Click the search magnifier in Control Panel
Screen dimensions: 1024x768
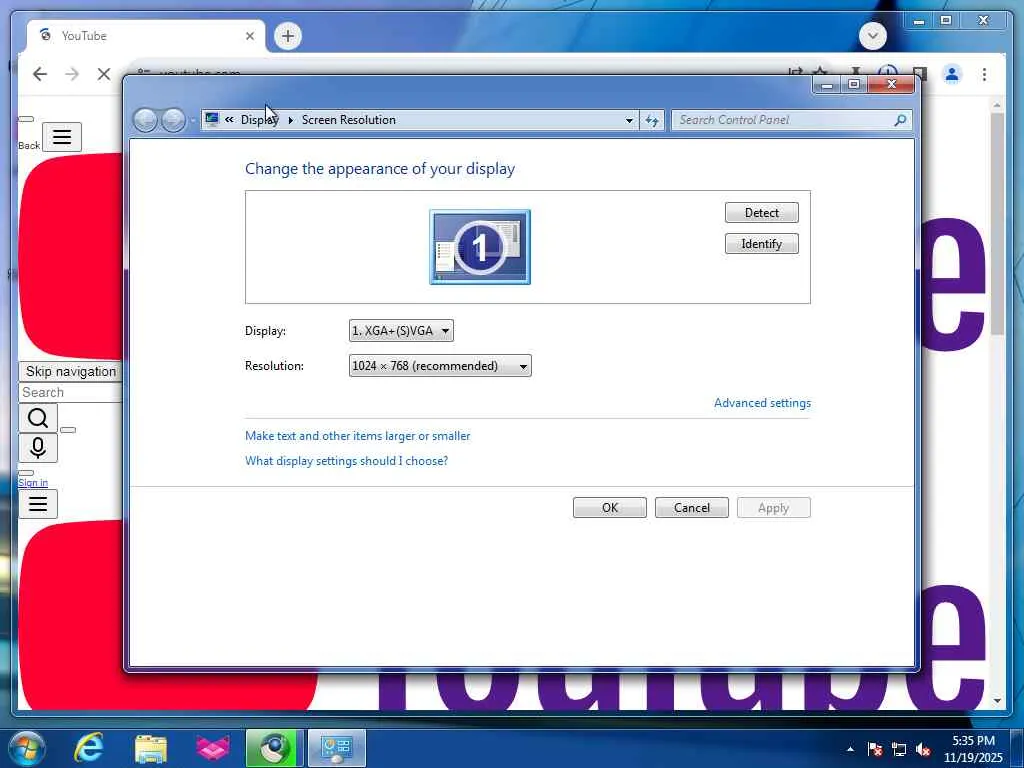(x=901, y=120)
